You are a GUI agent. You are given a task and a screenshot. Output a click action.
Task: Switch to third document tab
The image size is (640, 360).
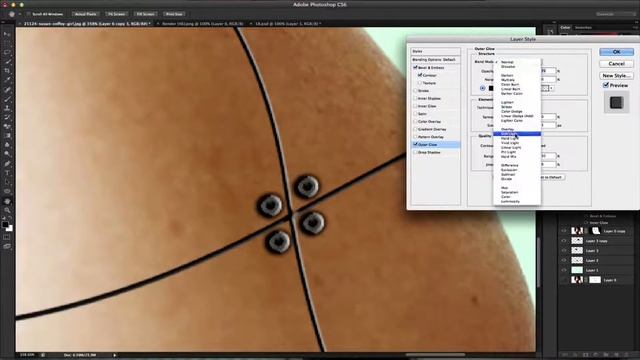click(x=288, y=24)
